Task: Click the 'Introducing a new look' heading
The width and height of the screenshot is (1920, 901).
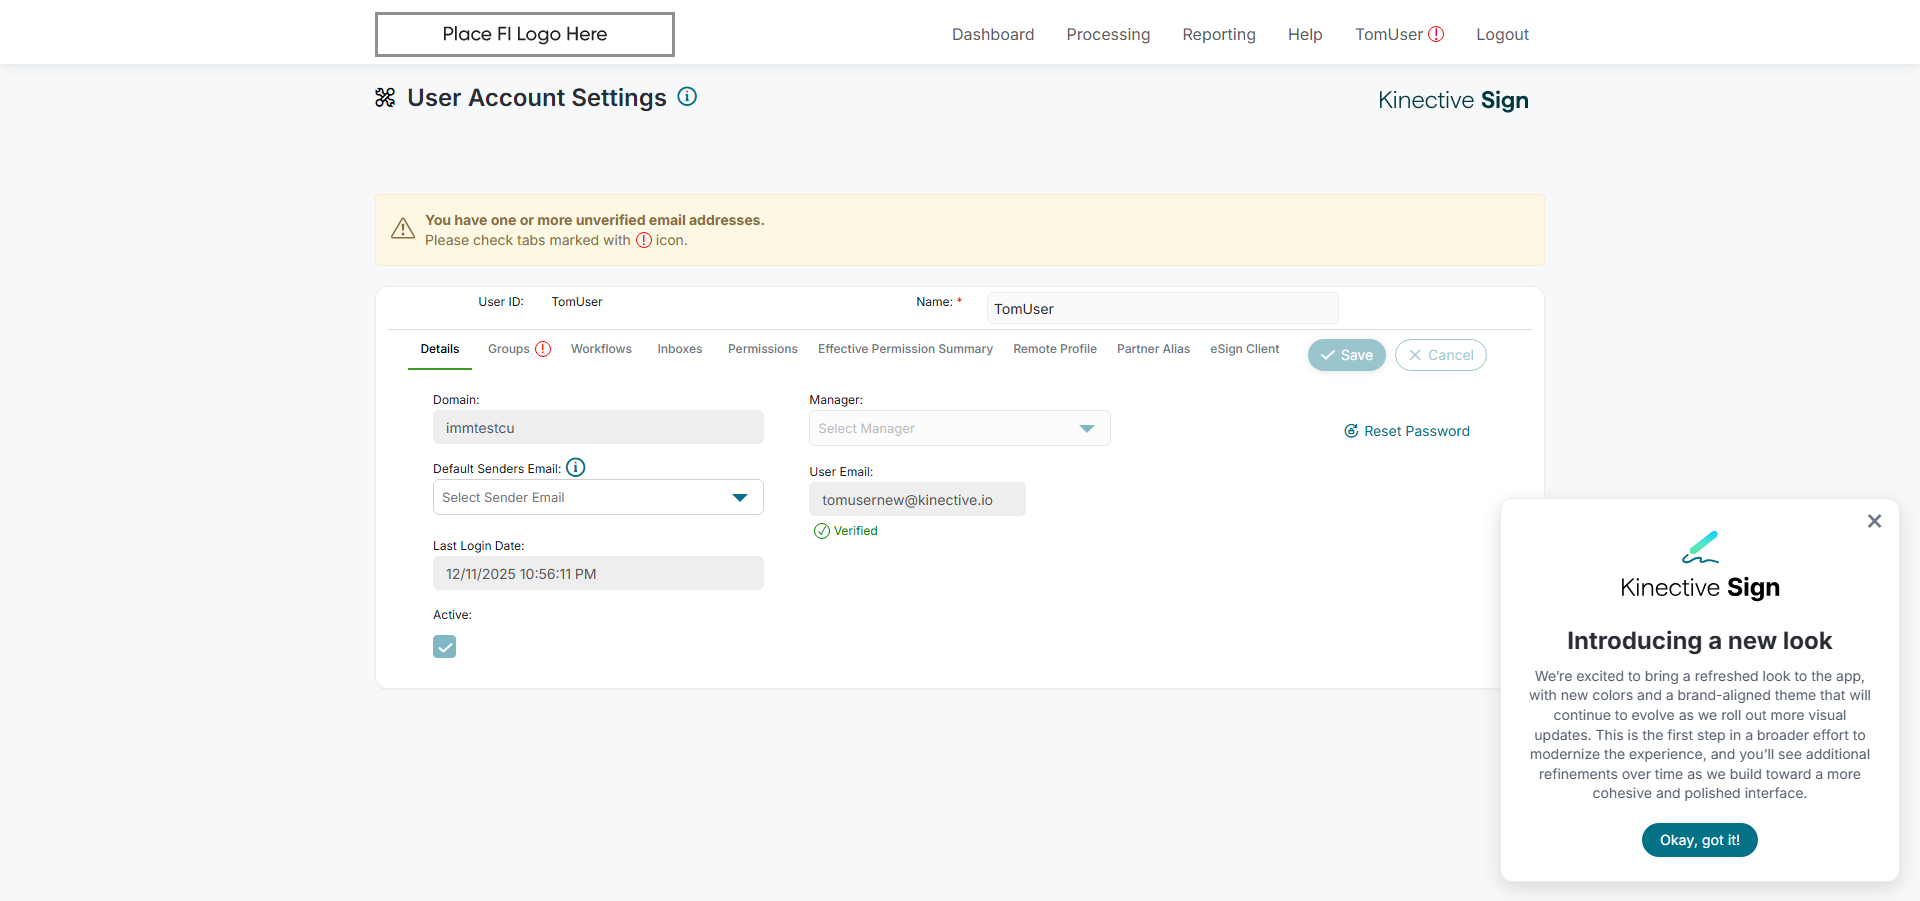Action: [1700, 641]
